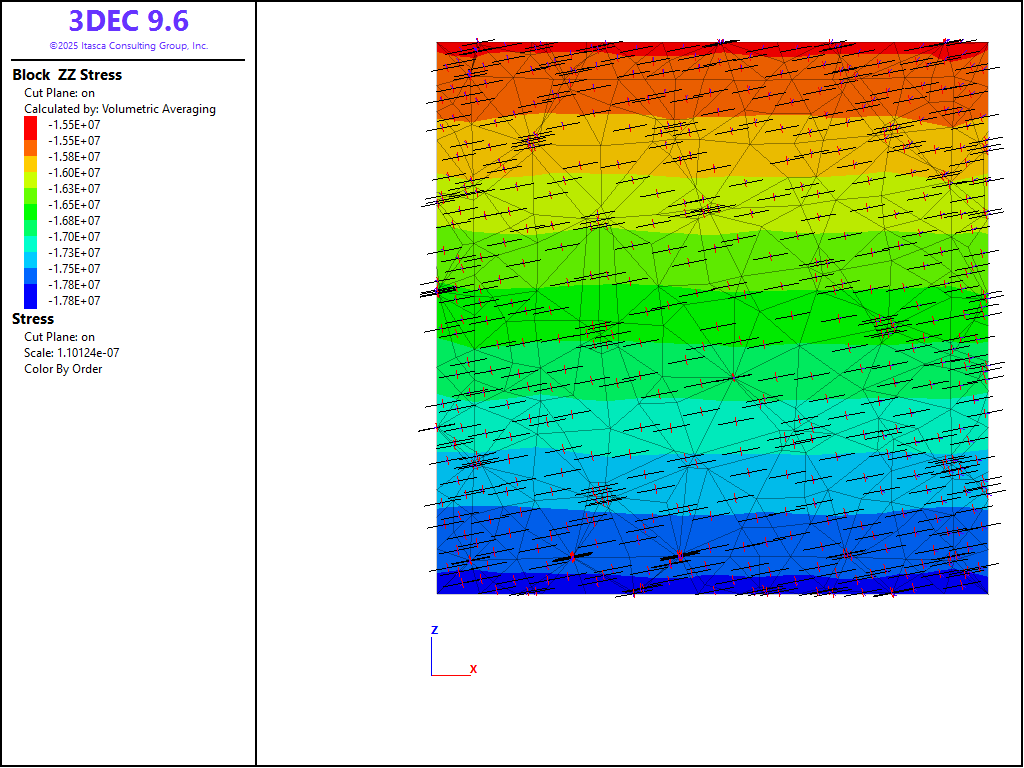The height and width of the screenshot is (768, 1024).
Task: Click the -1.70E+07 legend value
Action: (74, 237)
